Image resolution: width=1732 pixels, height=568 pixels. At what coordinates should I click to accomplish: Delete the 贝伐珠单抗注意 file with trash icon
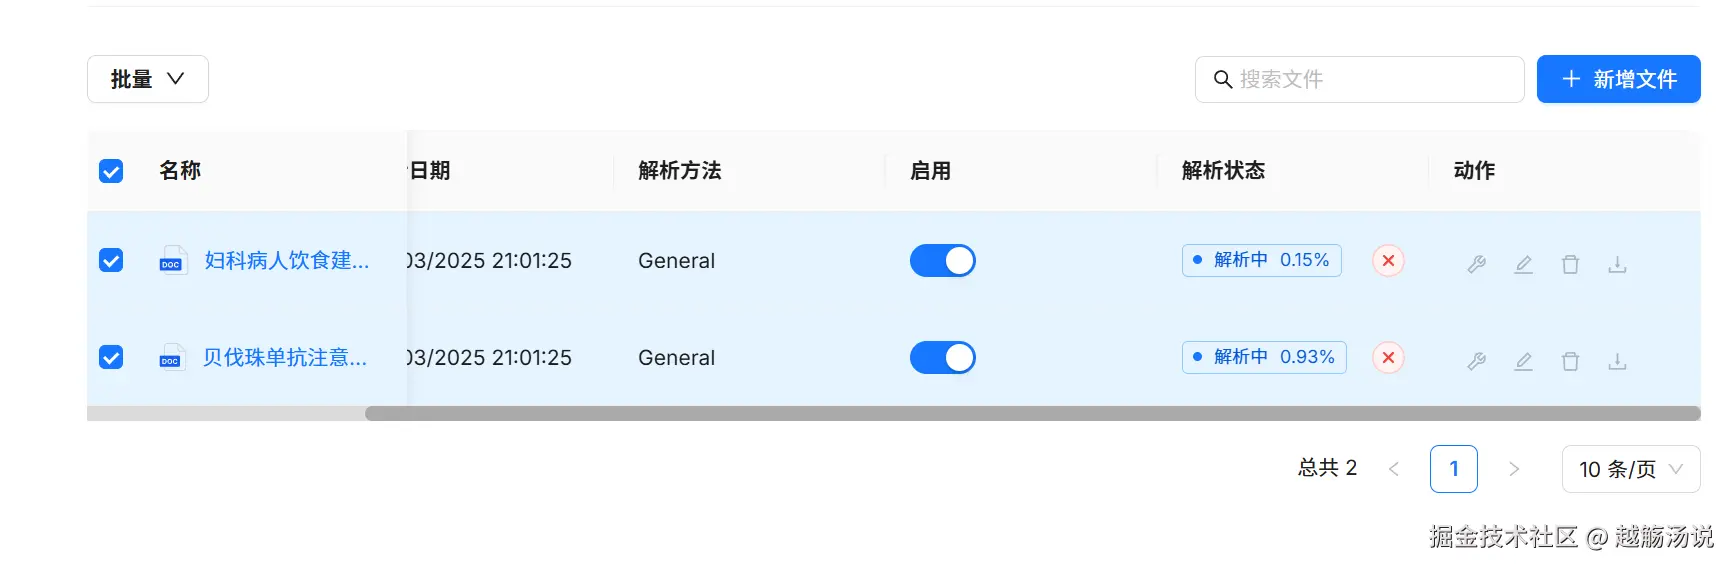1570,361
